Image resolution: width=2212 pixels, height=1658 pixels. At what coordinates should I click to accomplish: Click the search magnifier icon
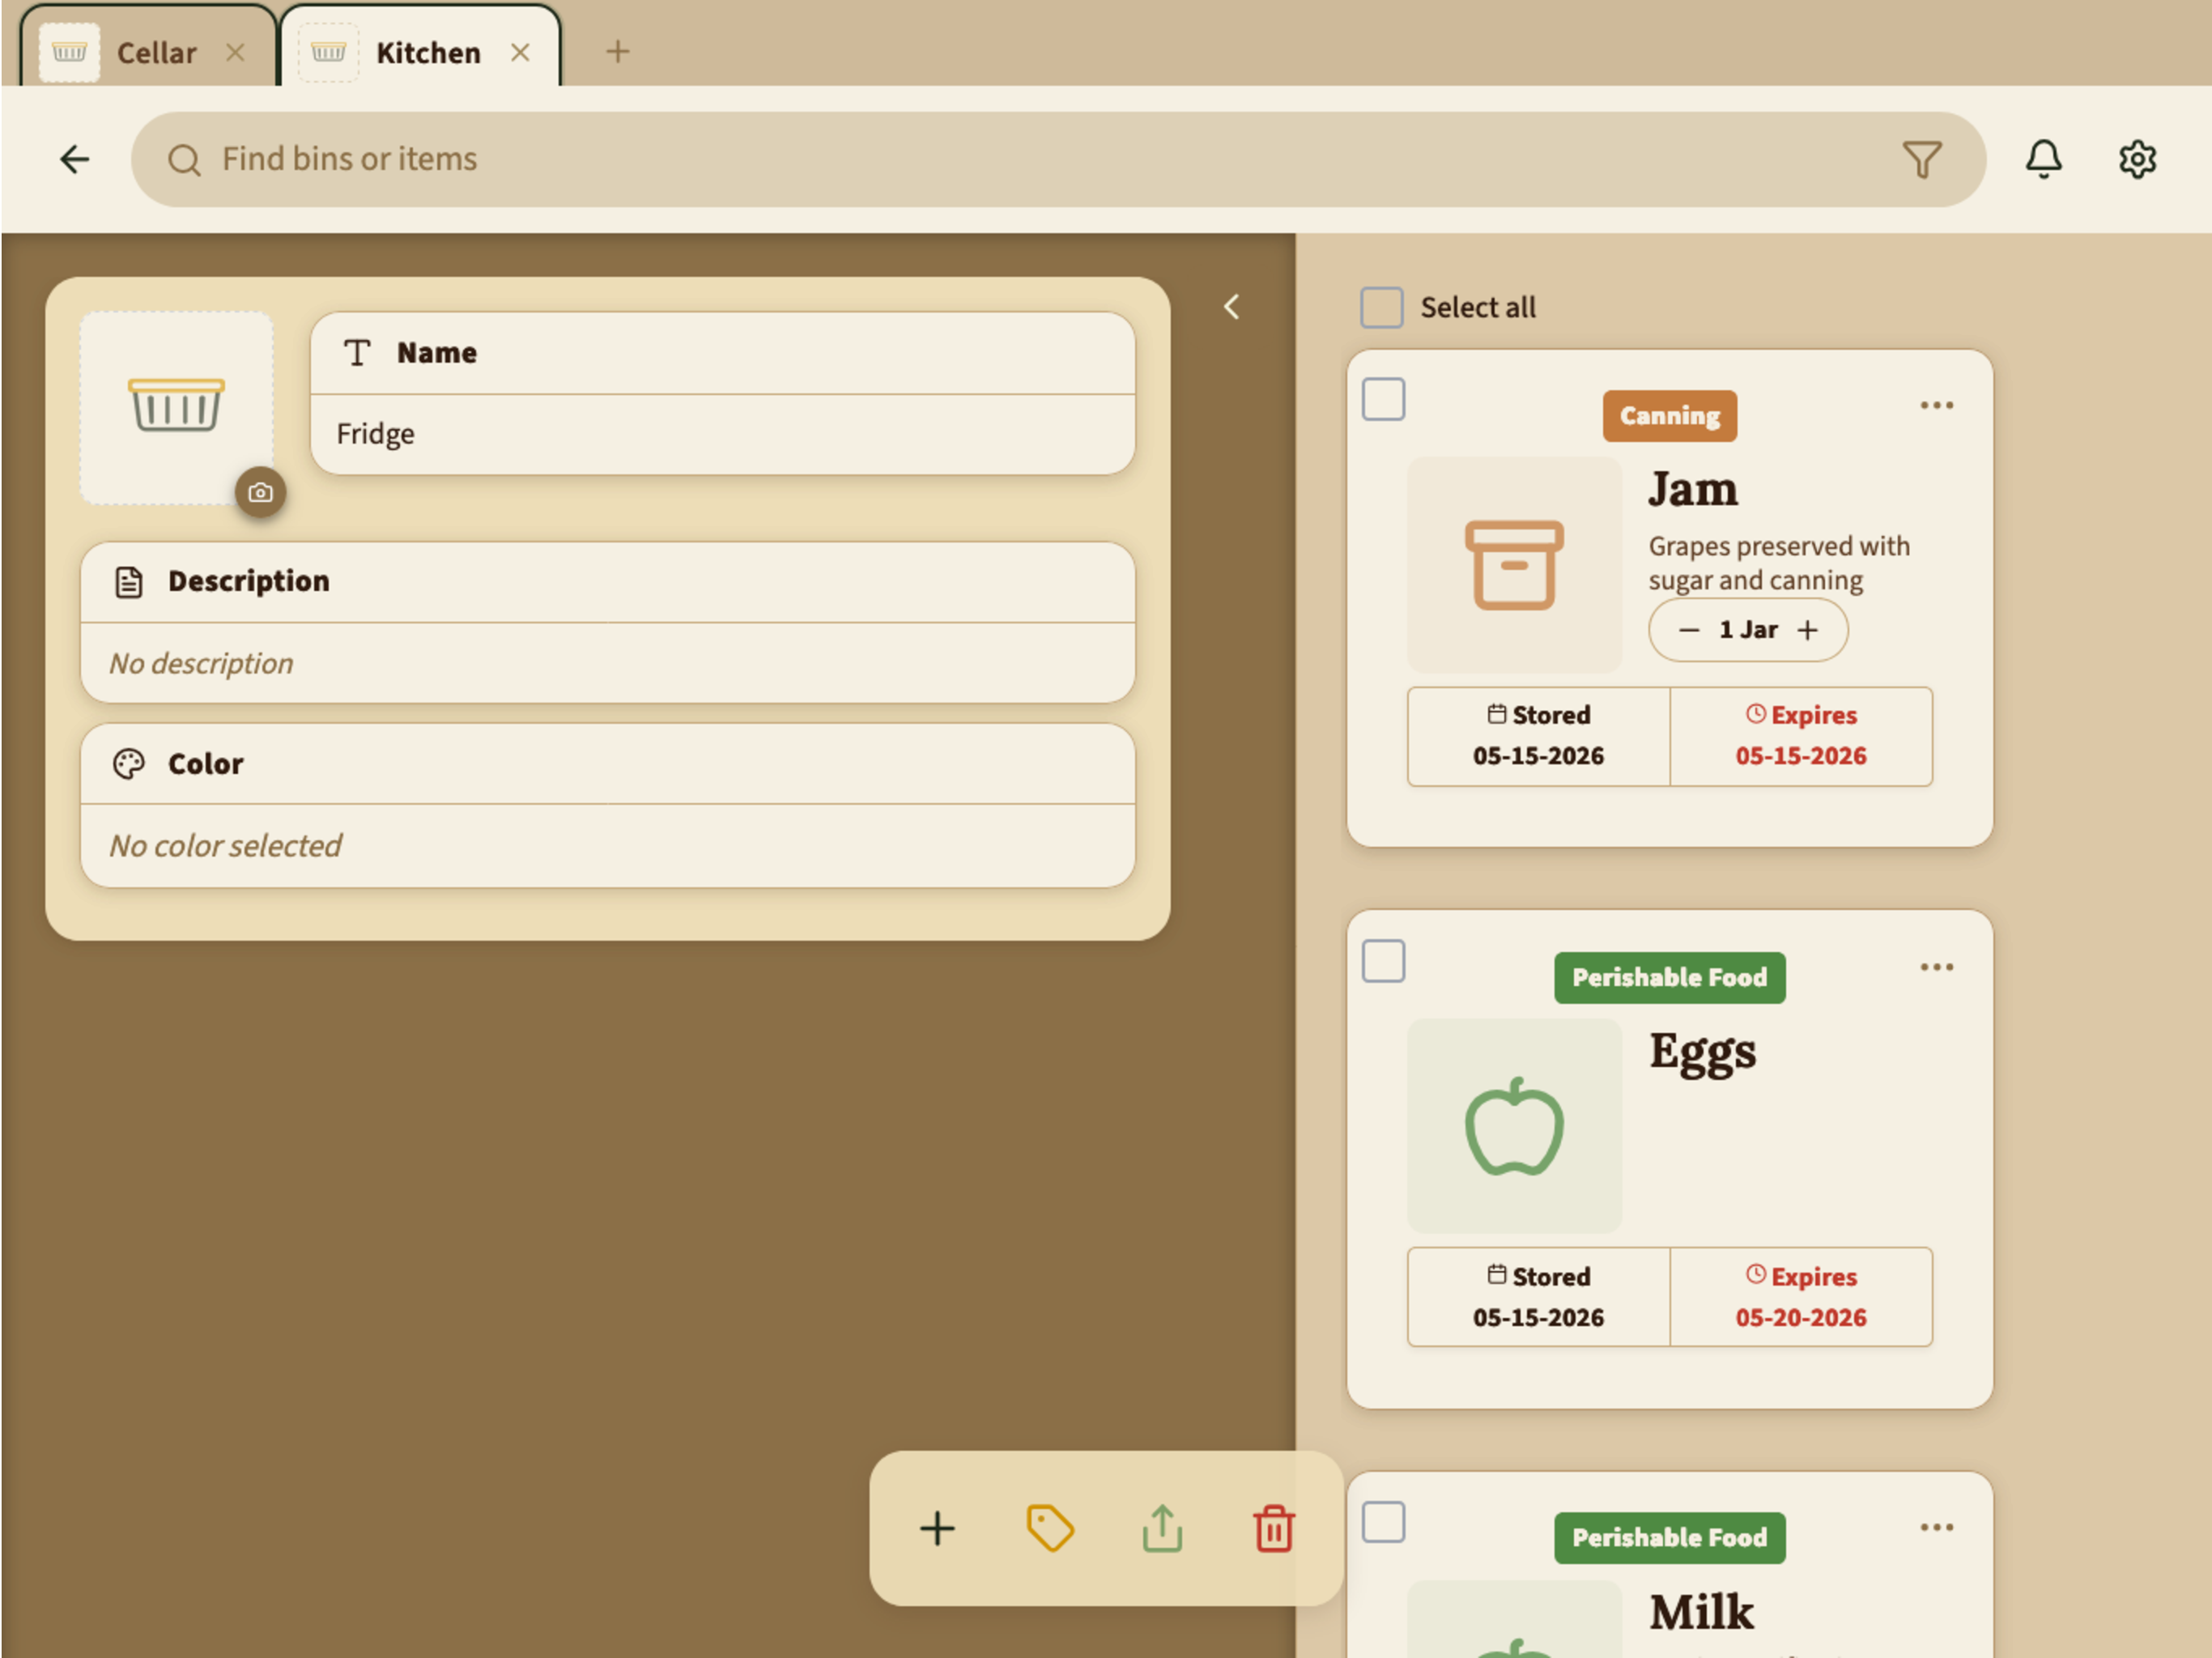click(184, 160)
